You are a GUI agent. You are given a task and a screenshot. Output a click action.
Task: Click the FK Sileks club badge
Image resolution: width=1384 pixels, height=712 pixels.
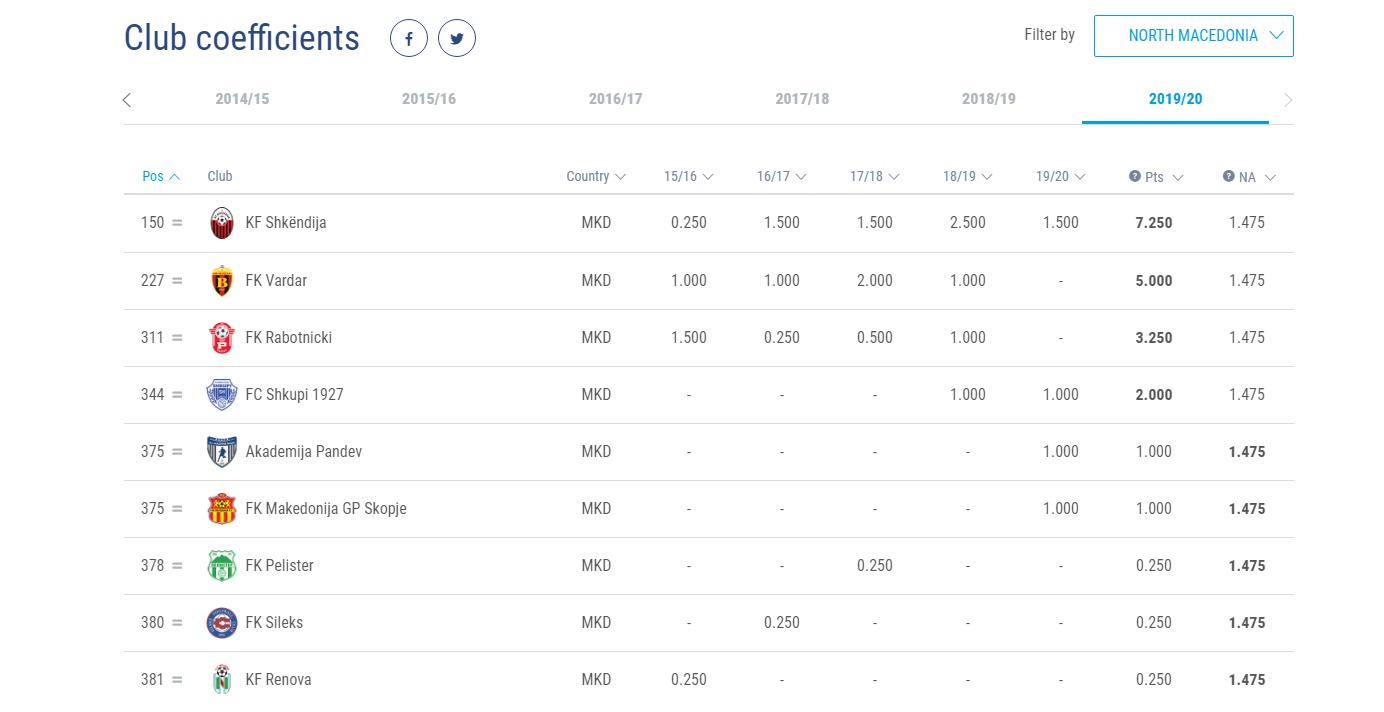point(222,623)
